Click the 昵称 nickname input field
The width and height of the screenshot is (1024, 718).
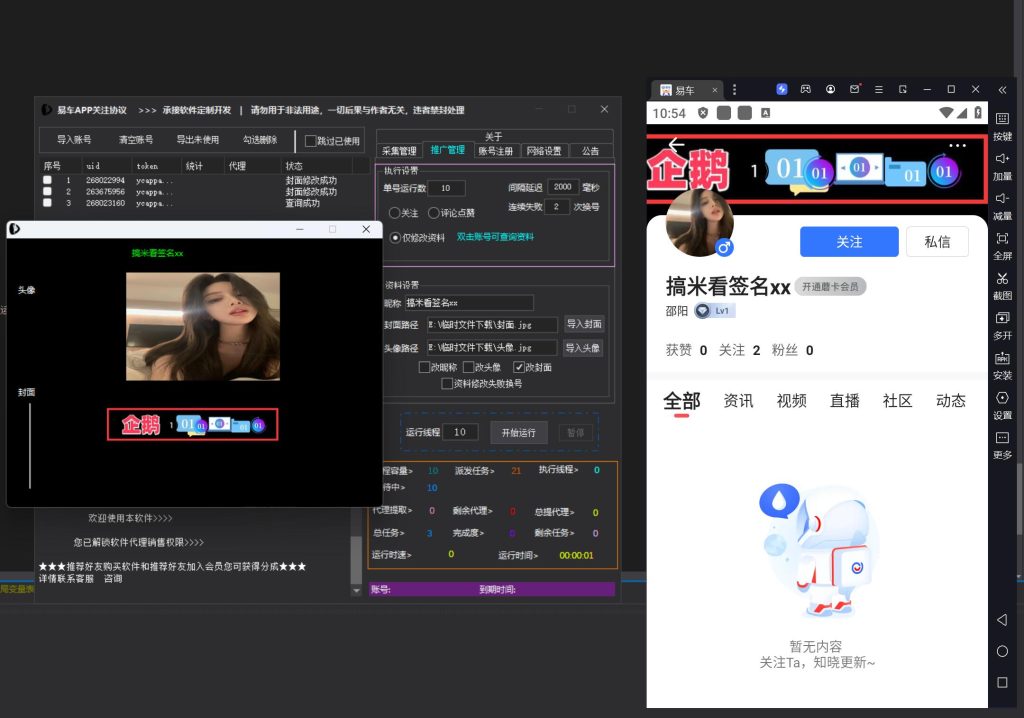coord(468,302)
